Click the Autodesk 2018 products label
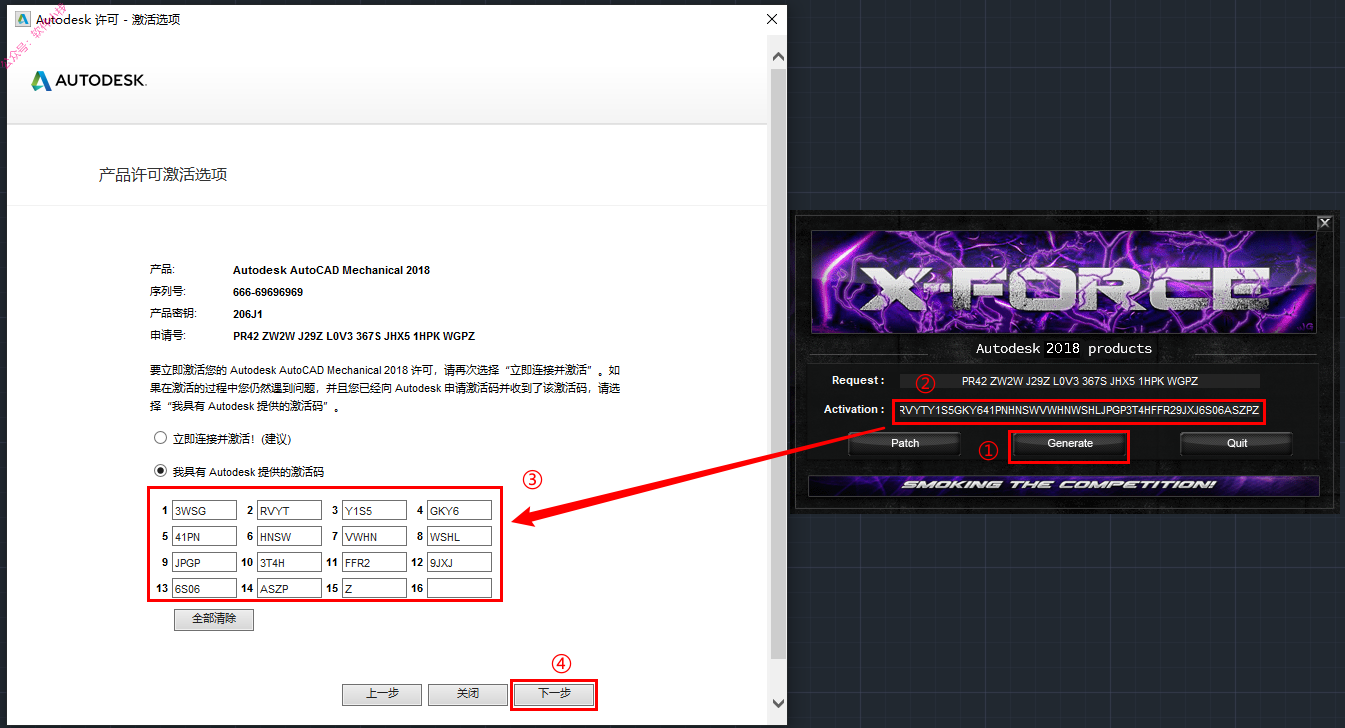1345x728 pixels. (x=1064, y=349)
